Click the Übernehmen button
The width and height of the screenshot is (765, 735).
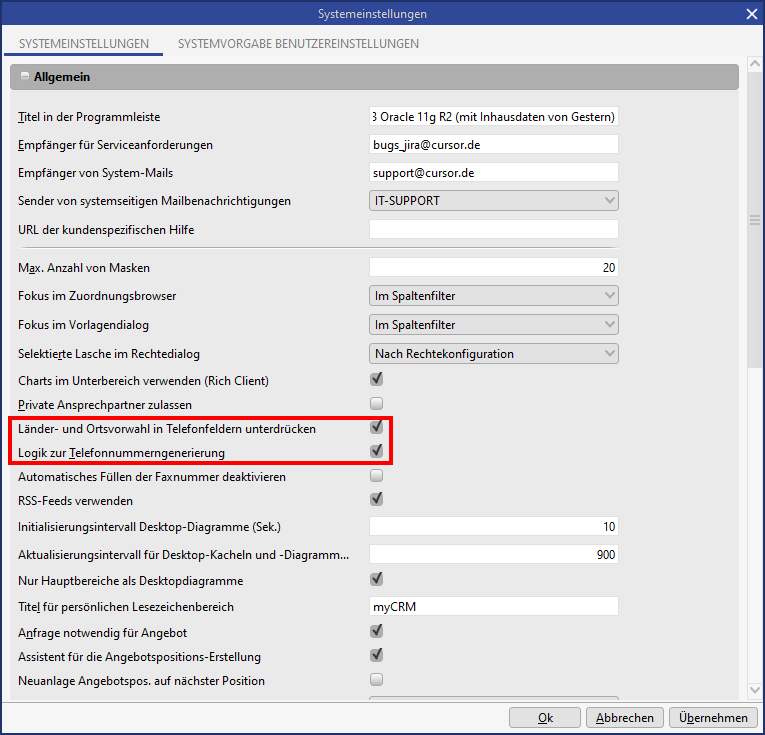click(x=713, y=718)
